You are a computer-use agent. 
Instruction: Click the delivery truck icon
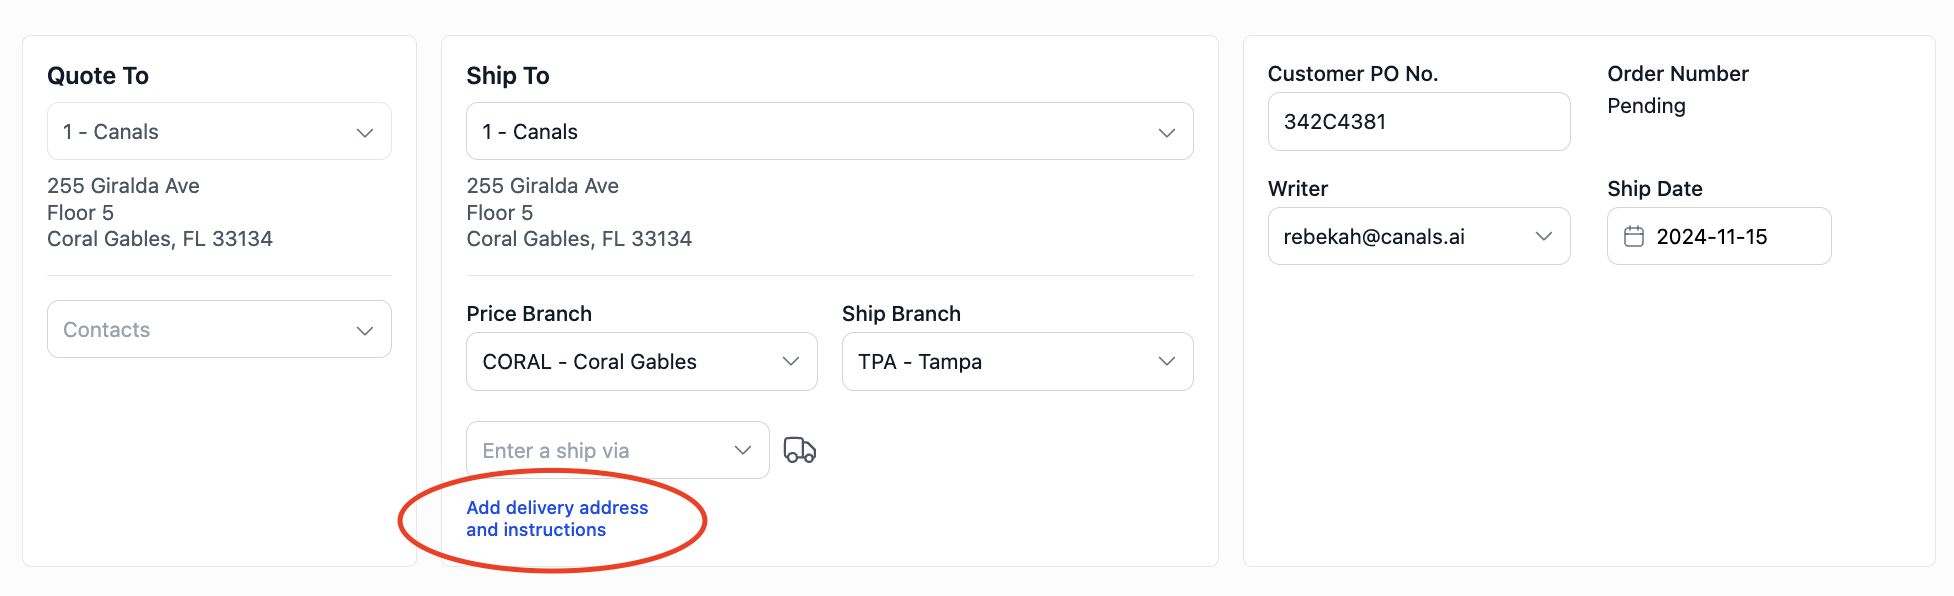799,450
